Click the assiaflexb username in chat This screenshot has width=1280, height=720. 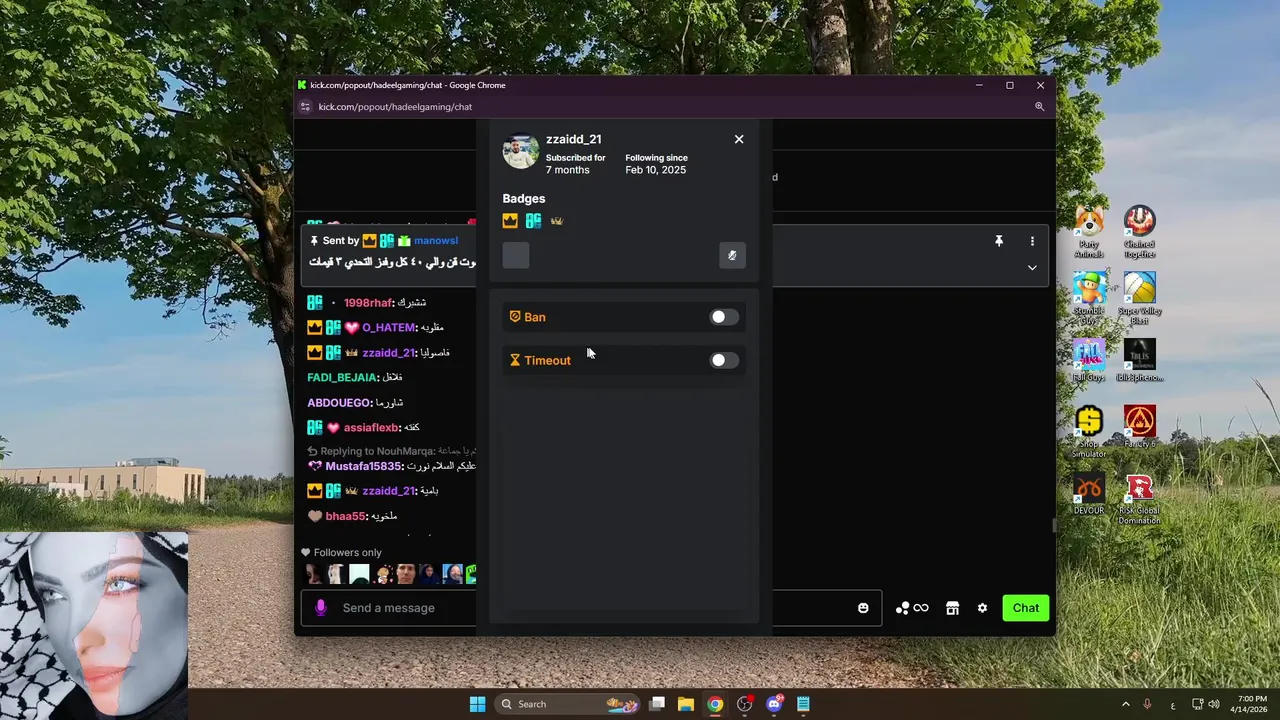(x=371, y=427)
